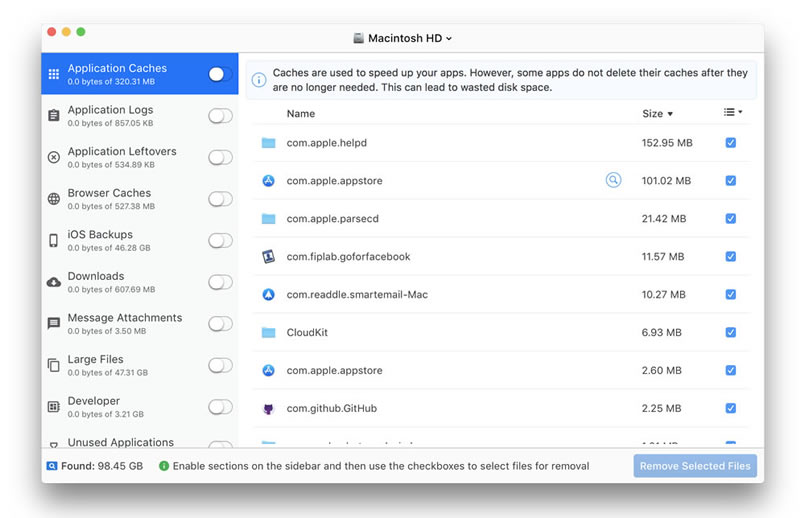805x518 pixels.
Task: Click the CloudKit folder icon
Action: [x=268, y=333]
